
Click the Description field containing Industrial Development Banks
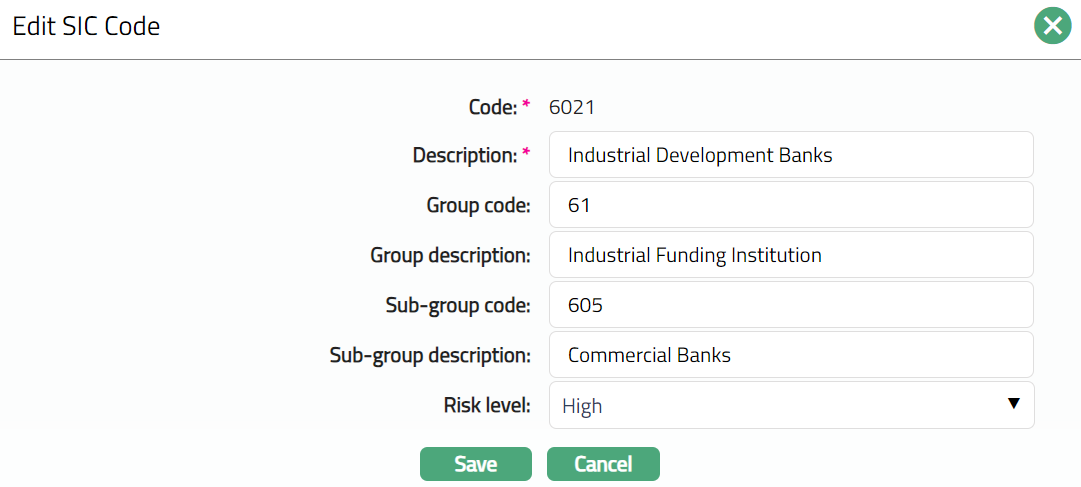point(790,155)
